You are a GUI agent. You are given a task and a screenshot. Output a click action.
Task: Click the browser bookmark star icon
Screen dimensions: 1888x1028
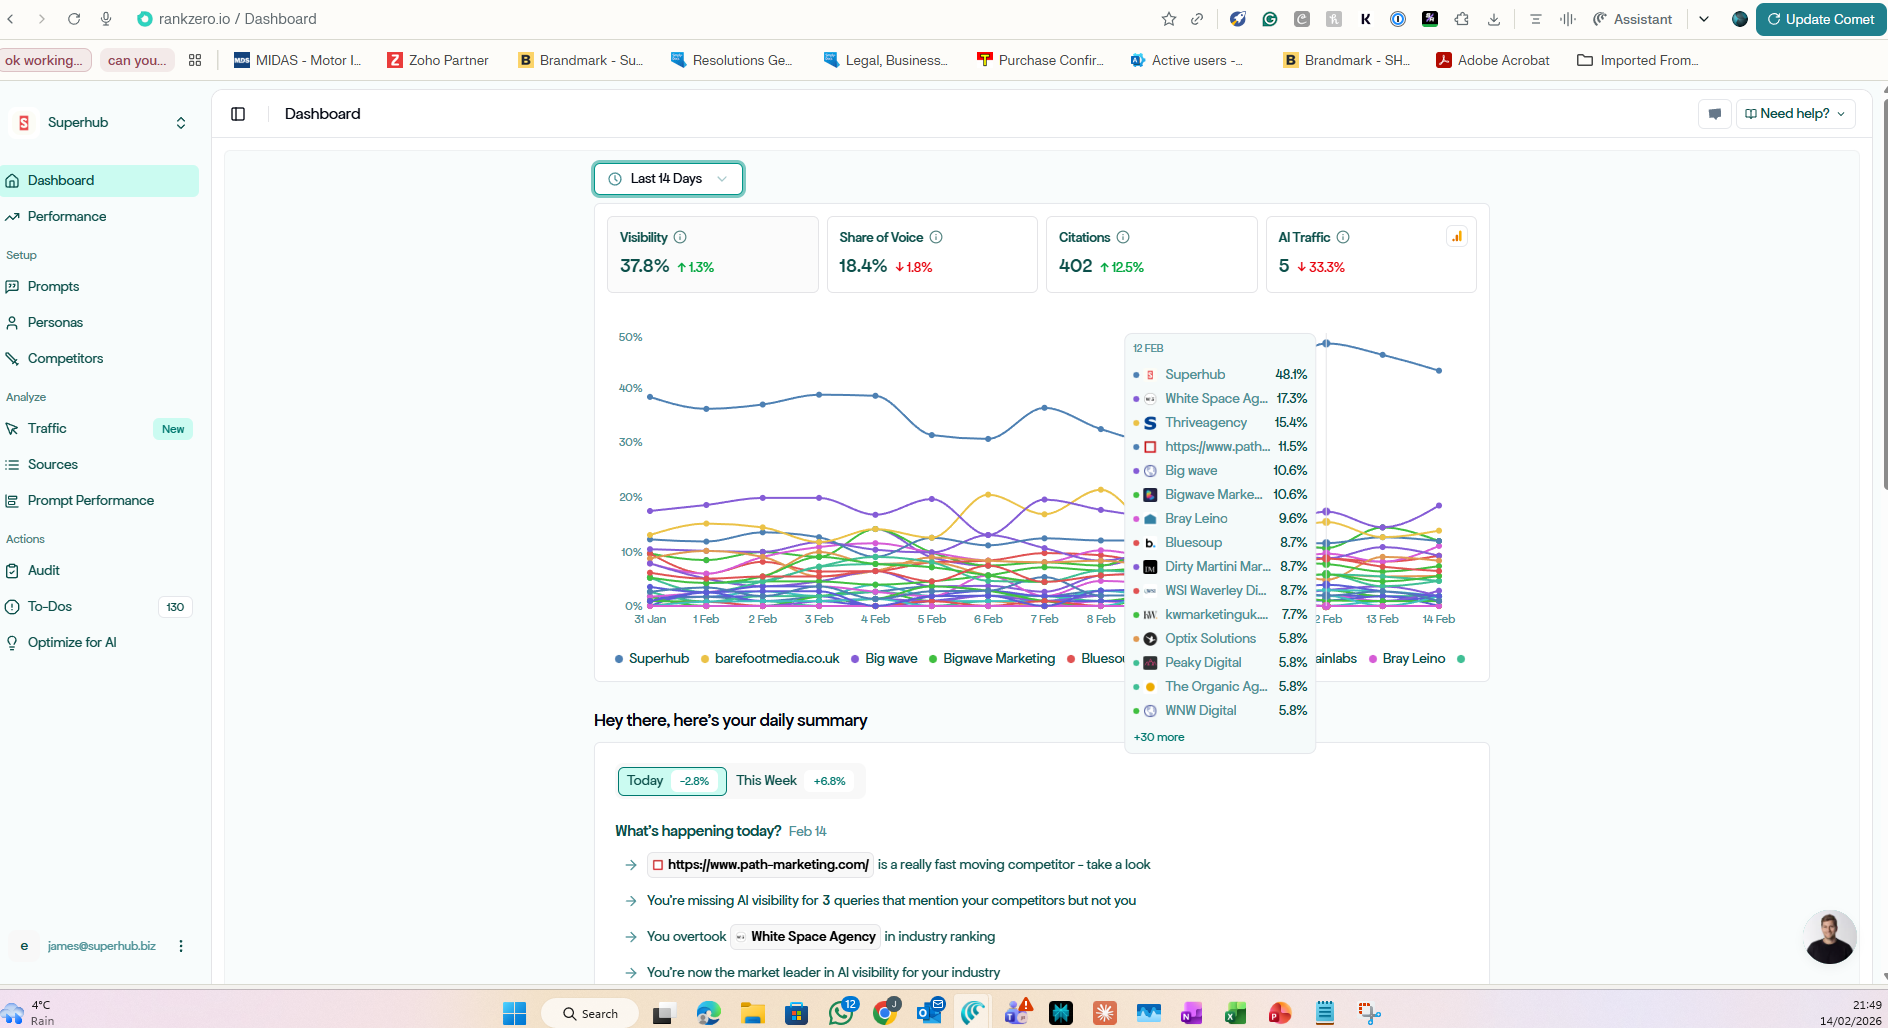1168,19
